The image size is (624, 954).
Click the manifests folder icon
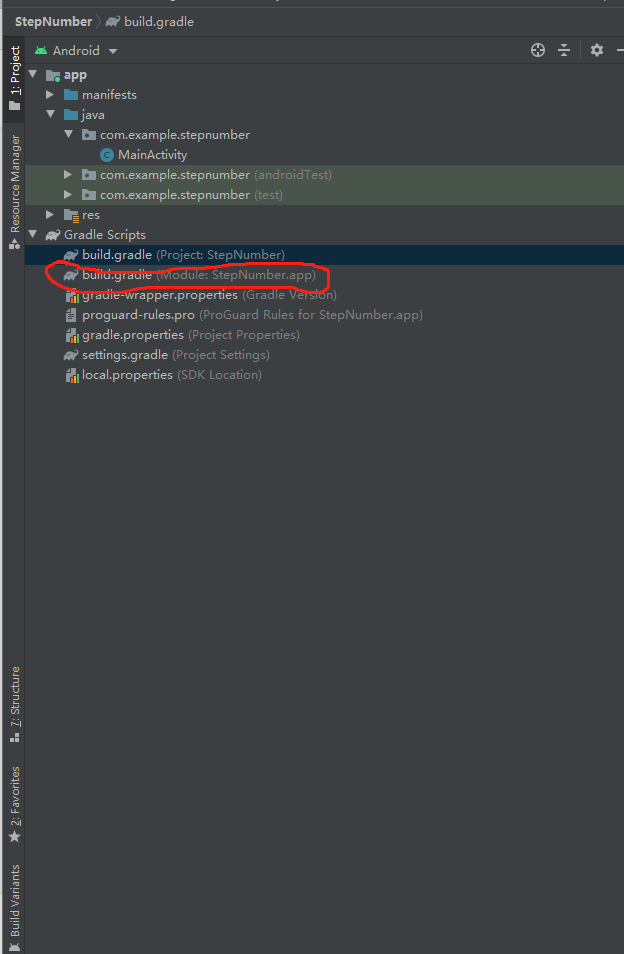click(x=71, y=94)
